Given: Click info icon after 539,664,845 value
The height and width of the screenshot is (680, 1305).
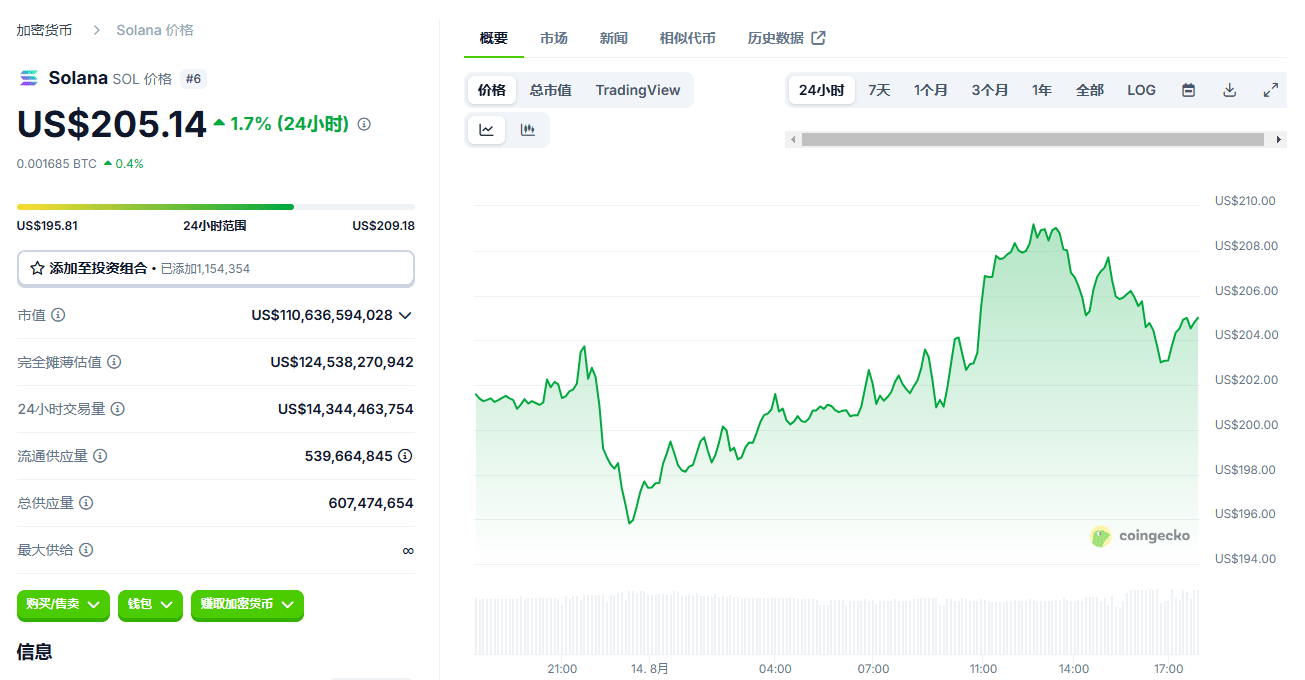Looking at the screenshot, I should tap(405, 456).
